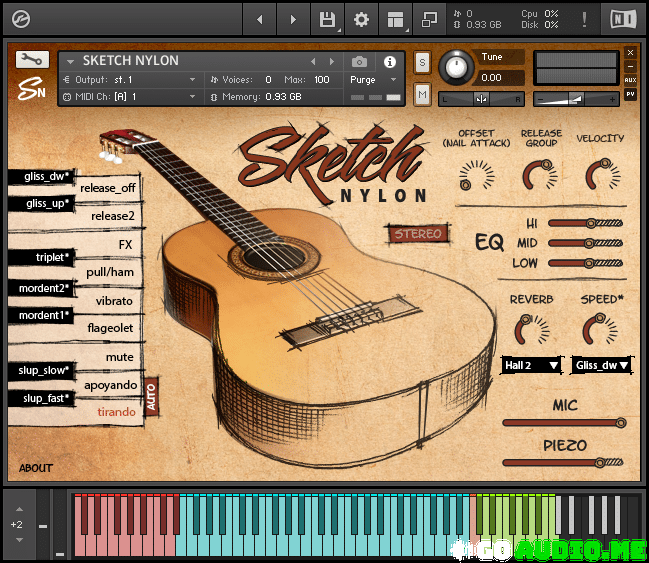Image resolution: width=649 pixels, height=563 pixels.
Task: Click the MIC volume slider
Action: pyautogui.click(x=563, y=423)
